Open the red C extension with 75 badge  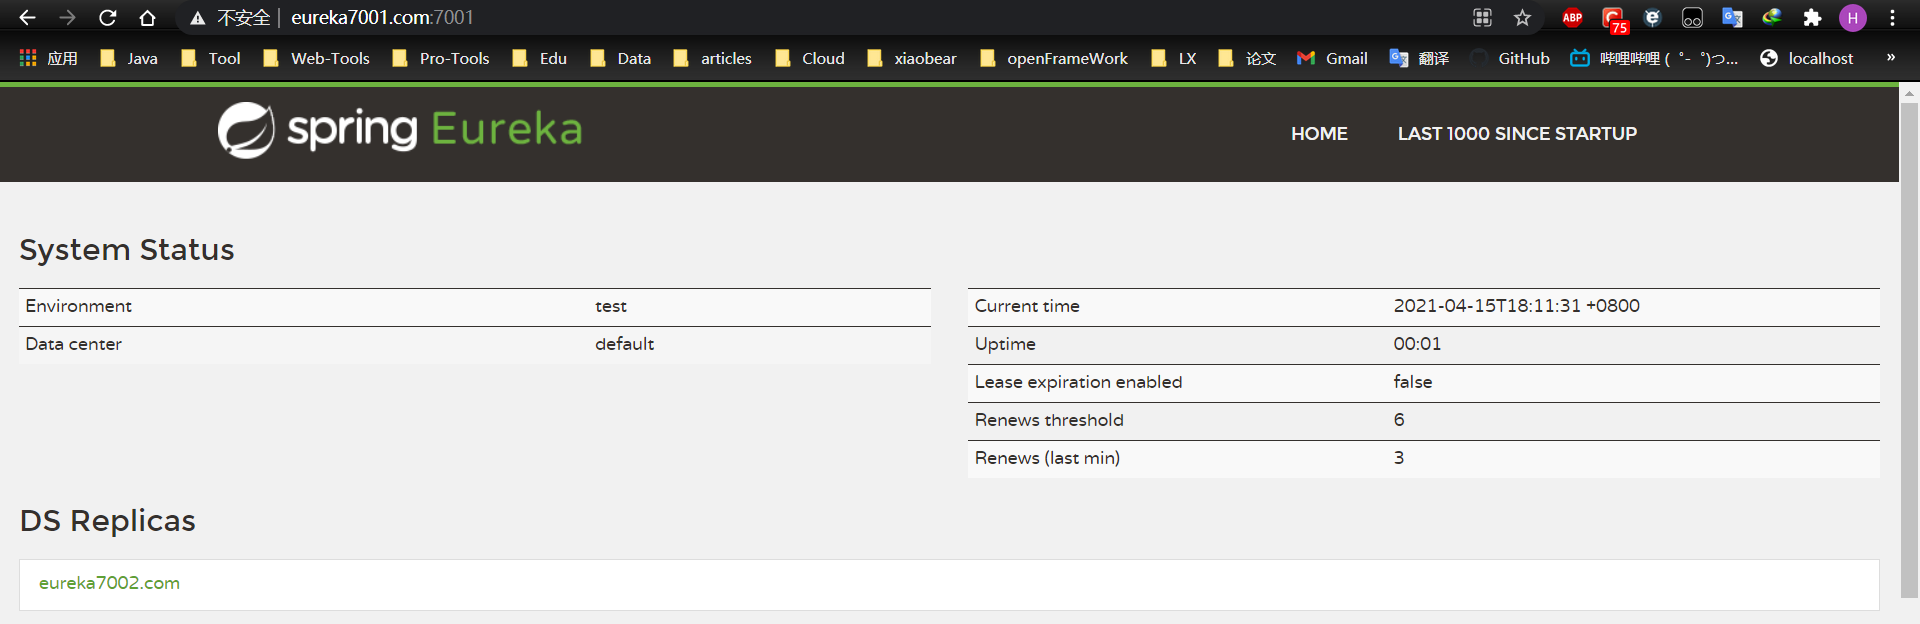(x=1613, y=19)
